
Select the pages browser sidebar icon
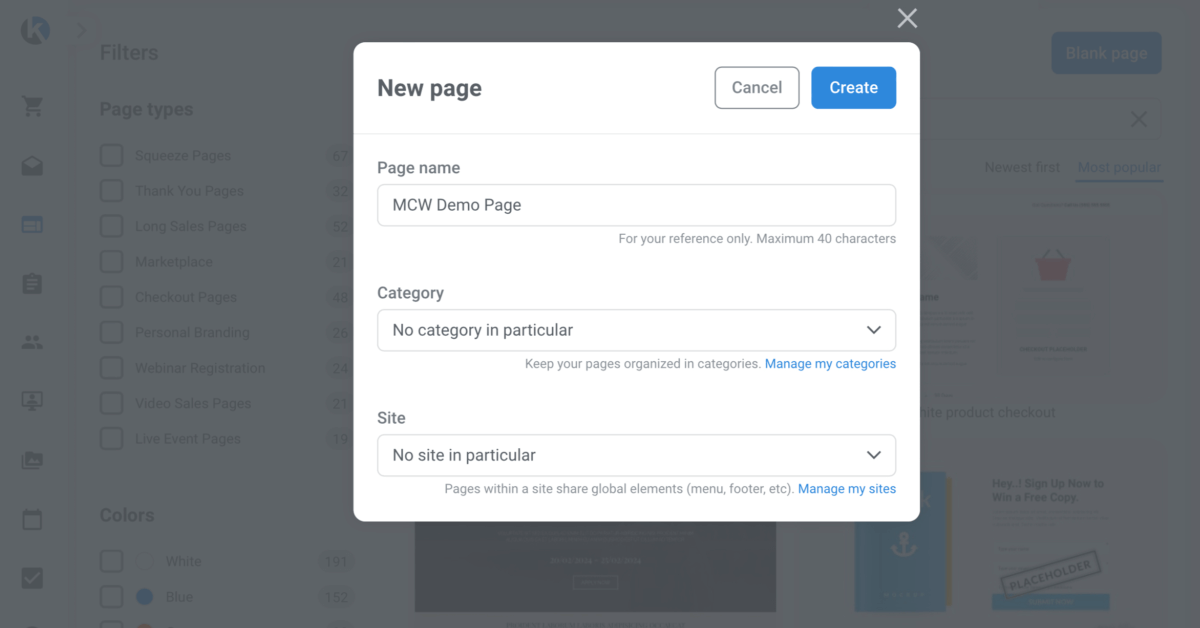32,225
